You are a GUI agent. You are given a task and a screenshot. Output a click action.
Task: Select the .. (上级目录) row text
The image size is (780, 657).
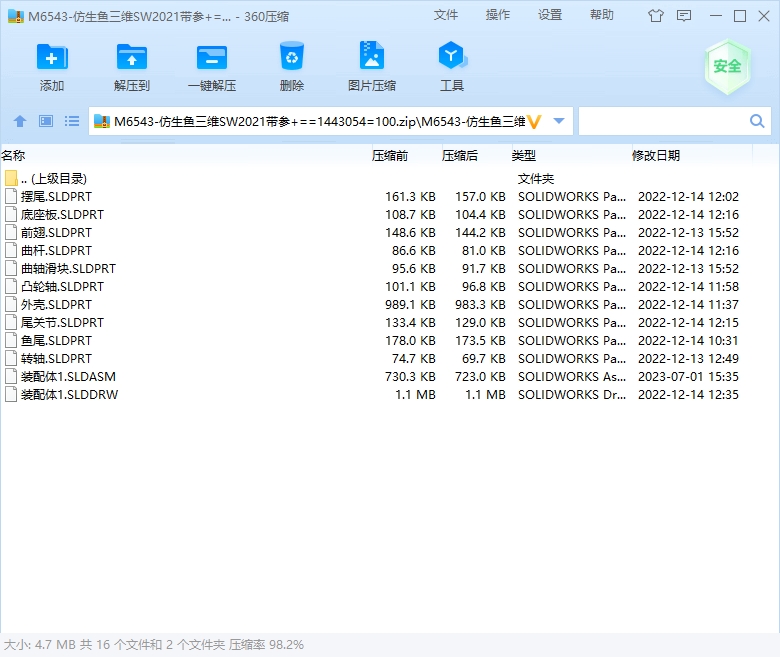coord(54,178)
